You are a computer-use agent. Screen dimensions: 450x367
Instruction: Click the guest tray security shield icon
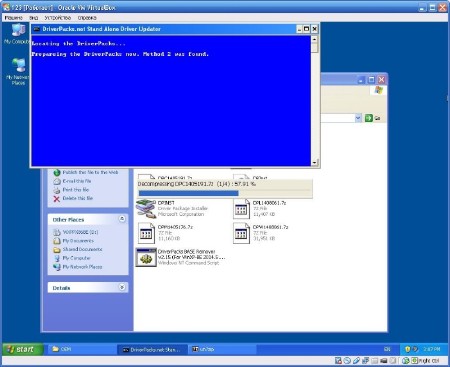click(407, 349)
